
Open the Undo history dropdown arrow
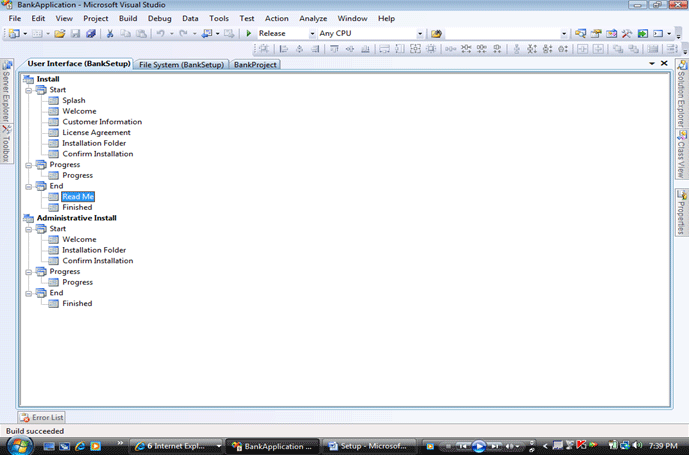click(171, 33)
